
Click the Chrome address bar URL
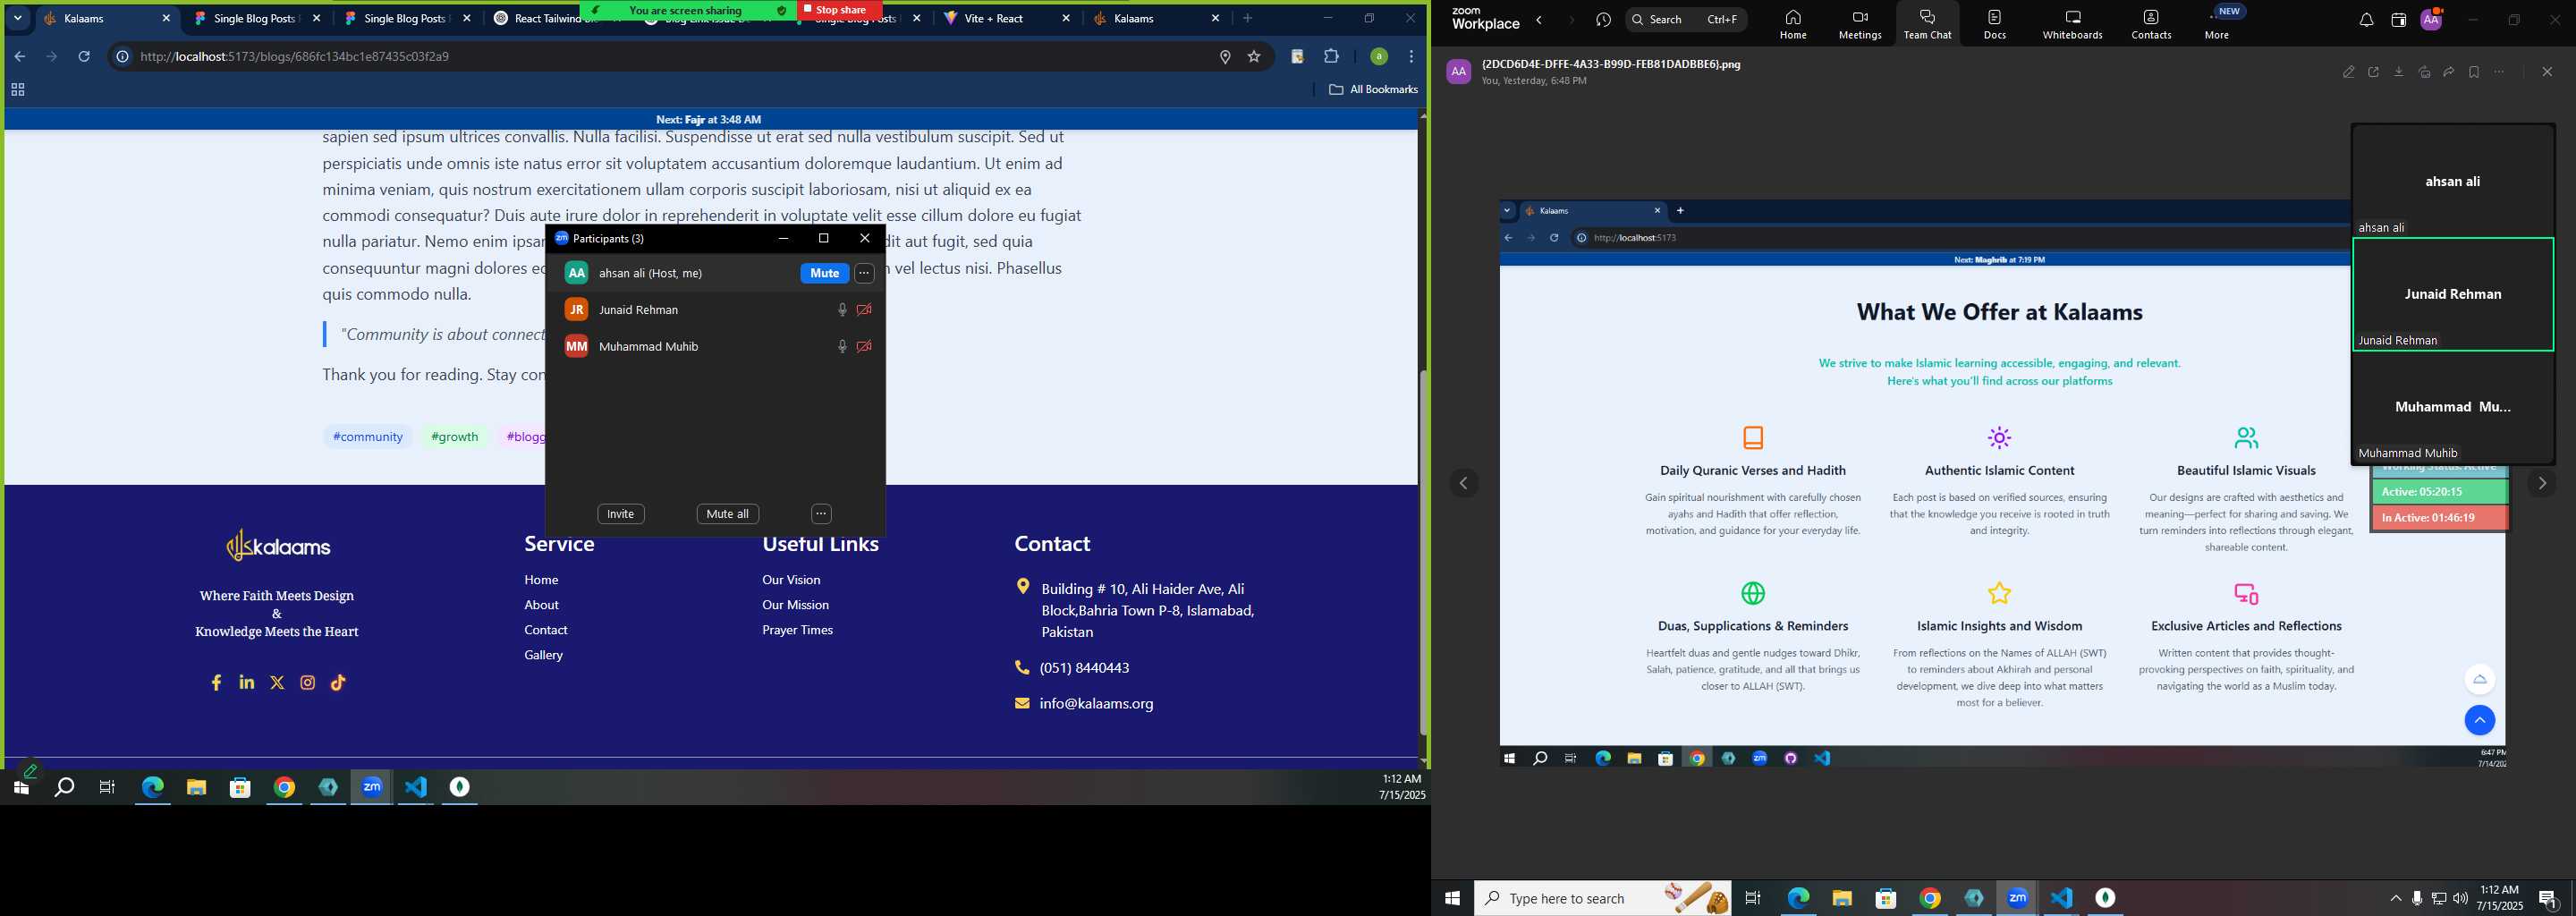294,57
